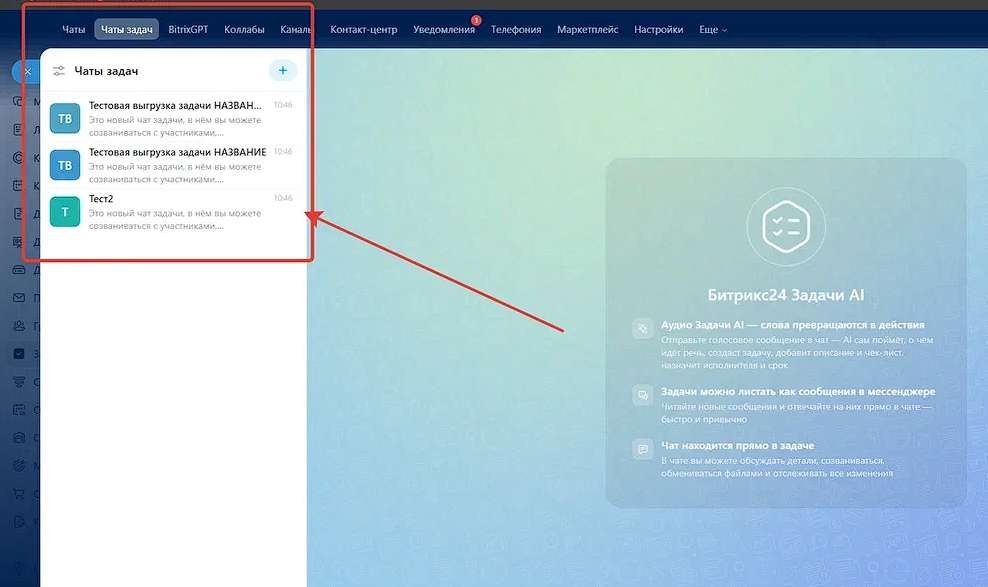Go to the Коллабы tab
Image resolution: width=988 pixels, height=587 pixels.
point(245,30)
